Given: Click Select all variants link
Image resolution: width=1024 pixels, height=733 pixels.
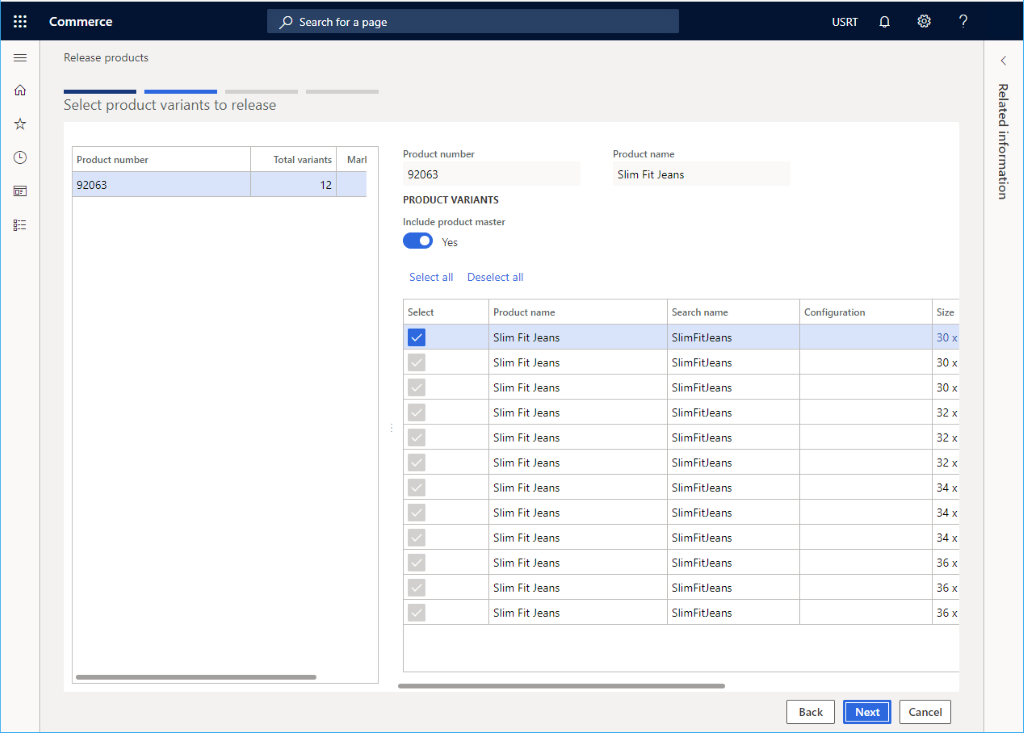Looking at the screenshot, I should (x=431, y=277).
